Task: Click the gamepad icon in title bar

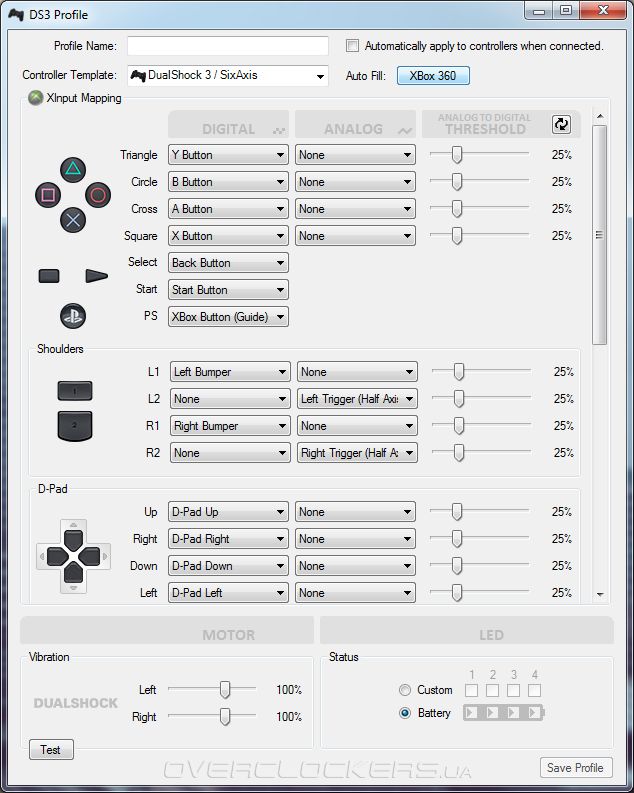Action: click(16, 15)
